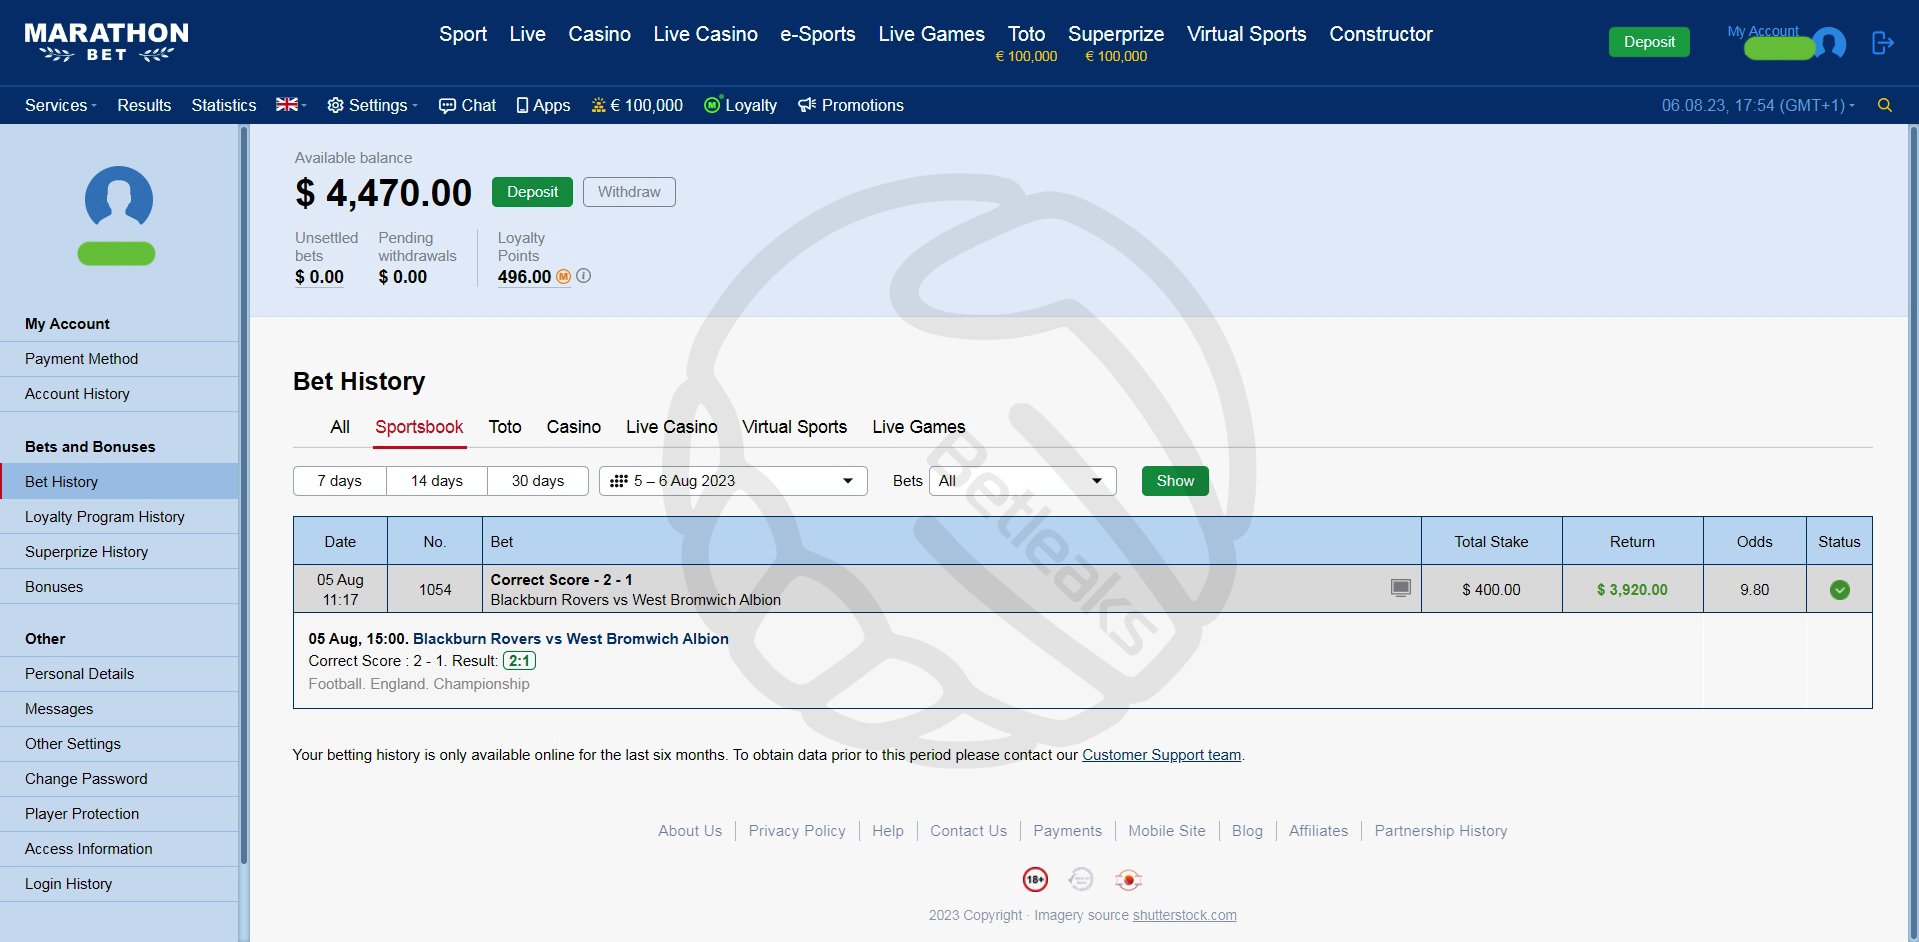Open Casino in main navigation
The height and width of the screenshot is (942, 1919).
pyautogui.click(x=599, y=34)
